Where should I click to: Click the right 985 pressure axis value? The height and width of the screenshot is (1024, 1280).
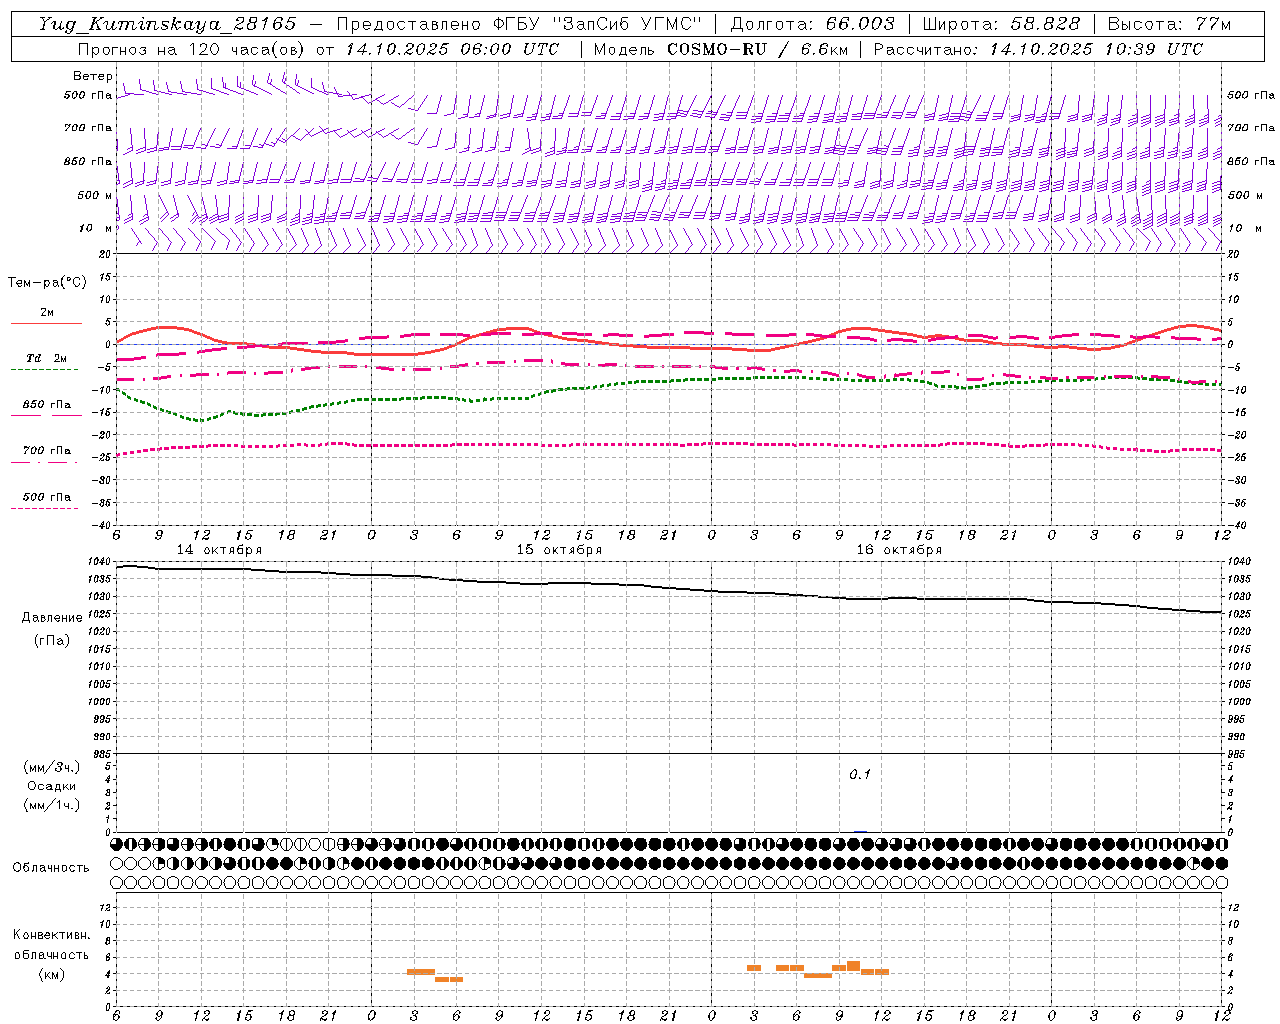point(1236,754)
